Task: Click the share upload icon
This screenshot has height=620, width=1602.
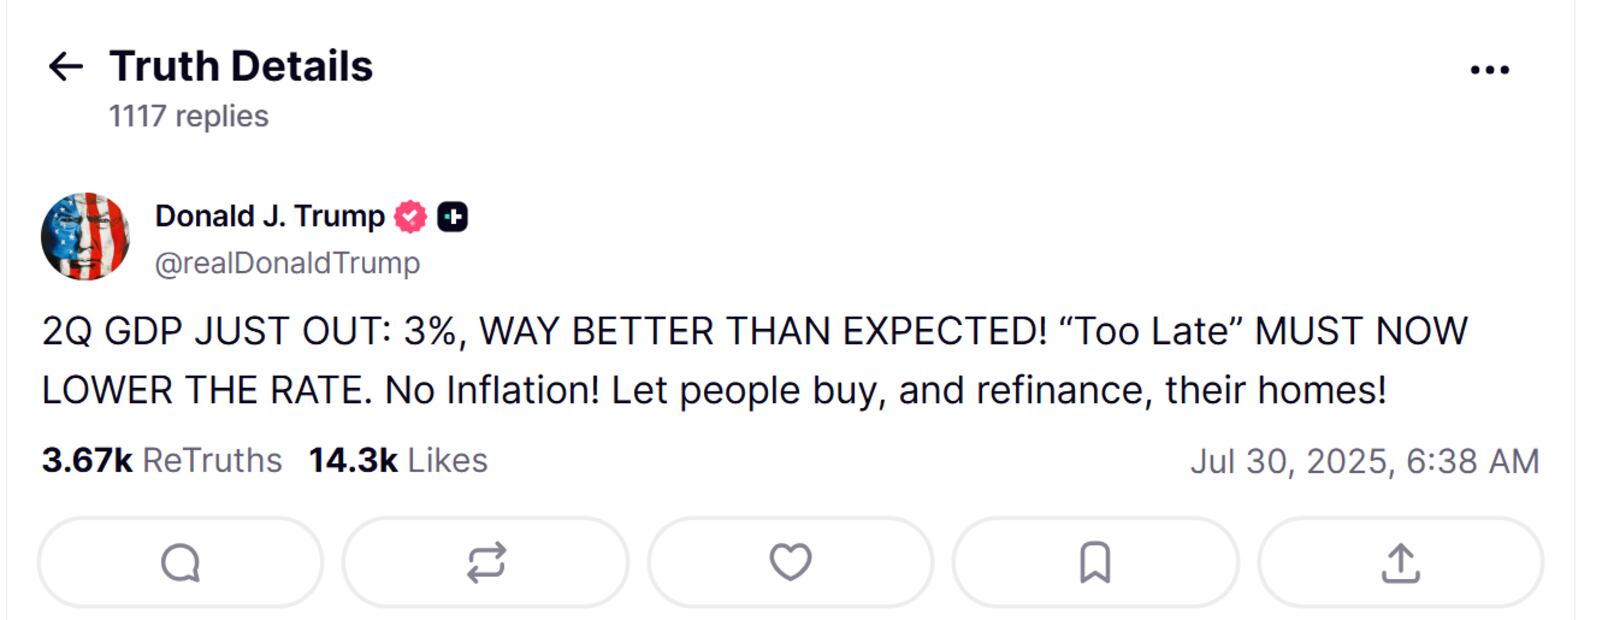Action: point(1400,562)
